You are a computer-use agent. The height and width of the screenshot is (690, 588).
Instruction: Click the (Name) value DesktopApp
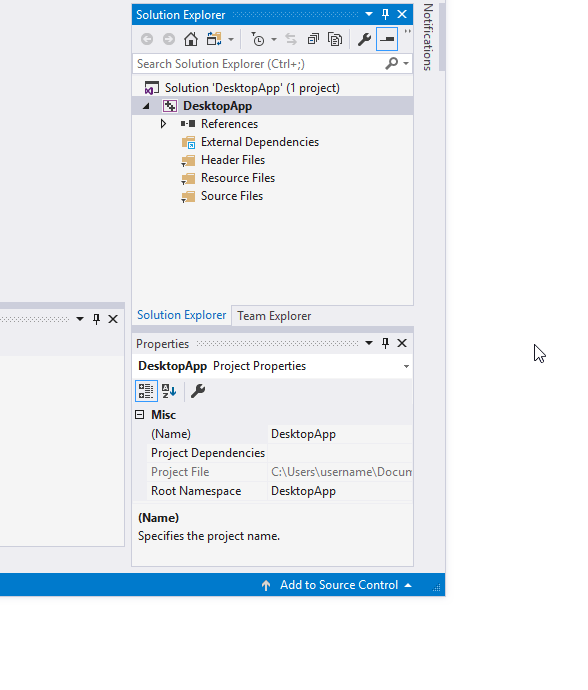pos(303,434)
